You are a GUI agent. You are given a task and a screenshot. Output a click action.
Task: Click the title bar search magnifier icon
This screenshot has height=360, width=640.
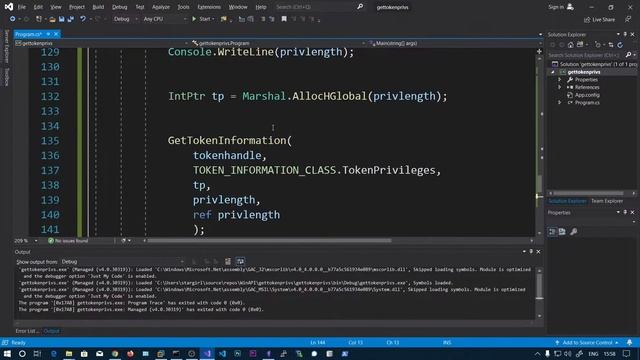(360, 7)
